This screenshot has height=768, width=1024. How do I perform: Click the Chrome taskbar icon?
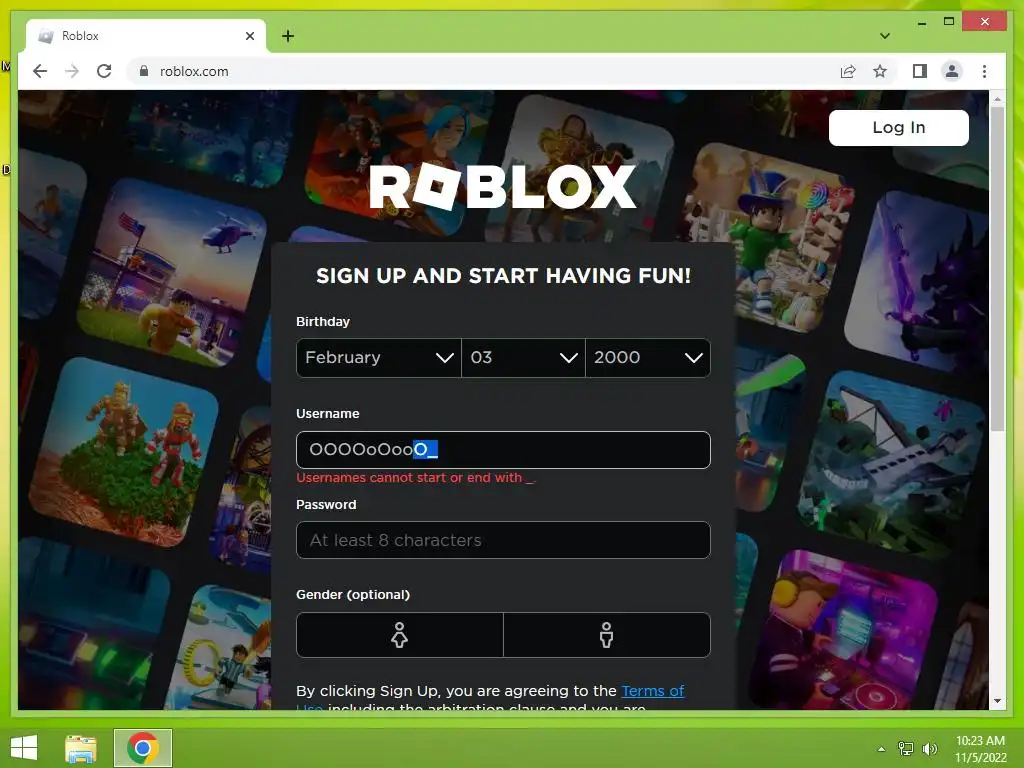143,748
